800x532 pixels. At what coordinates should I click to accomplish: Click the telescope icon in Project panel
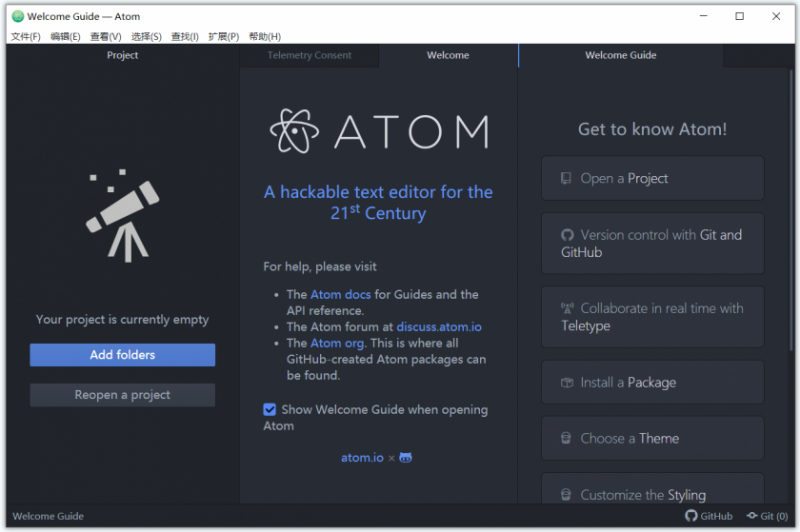122,216
